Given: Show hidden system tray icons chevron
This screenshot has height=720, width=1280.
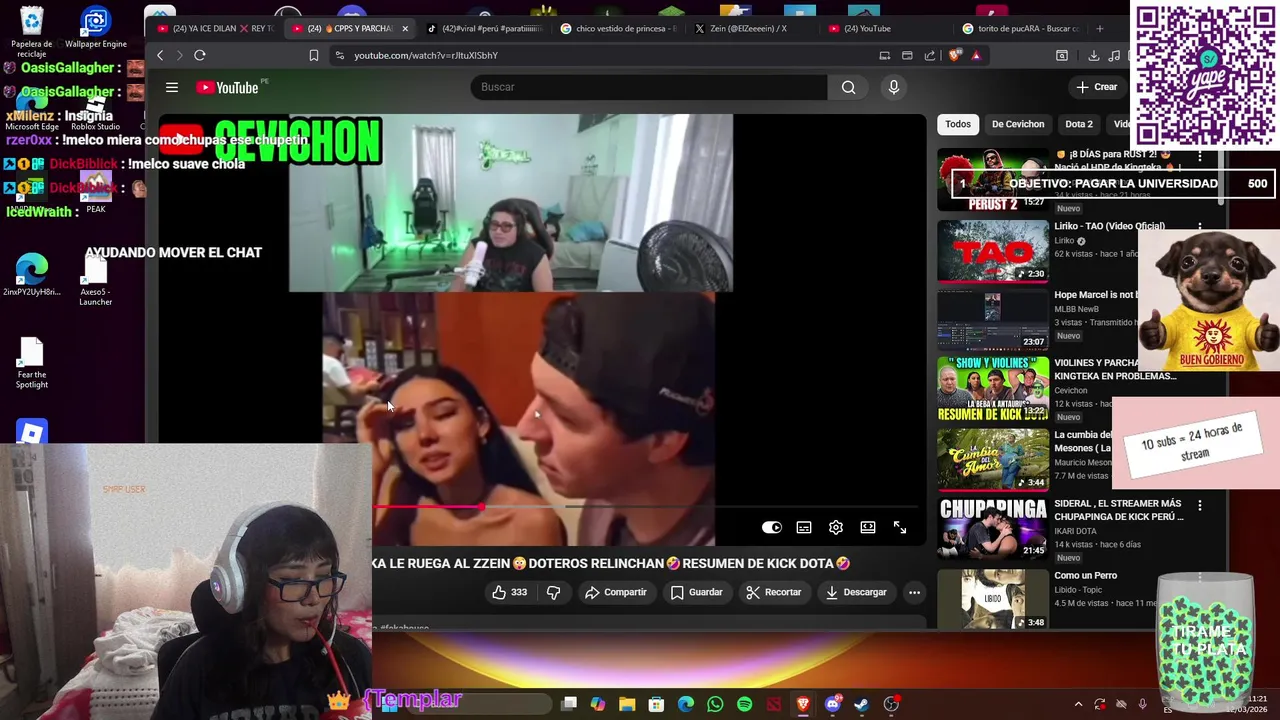Looking at the screenshot, I should coord(1078,705).
